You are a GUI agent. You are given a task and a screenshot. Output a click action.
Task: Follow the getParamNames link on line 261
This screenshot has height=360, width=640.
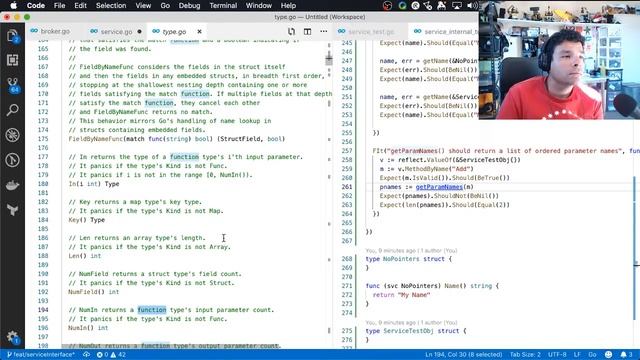(x=439, y=187)
